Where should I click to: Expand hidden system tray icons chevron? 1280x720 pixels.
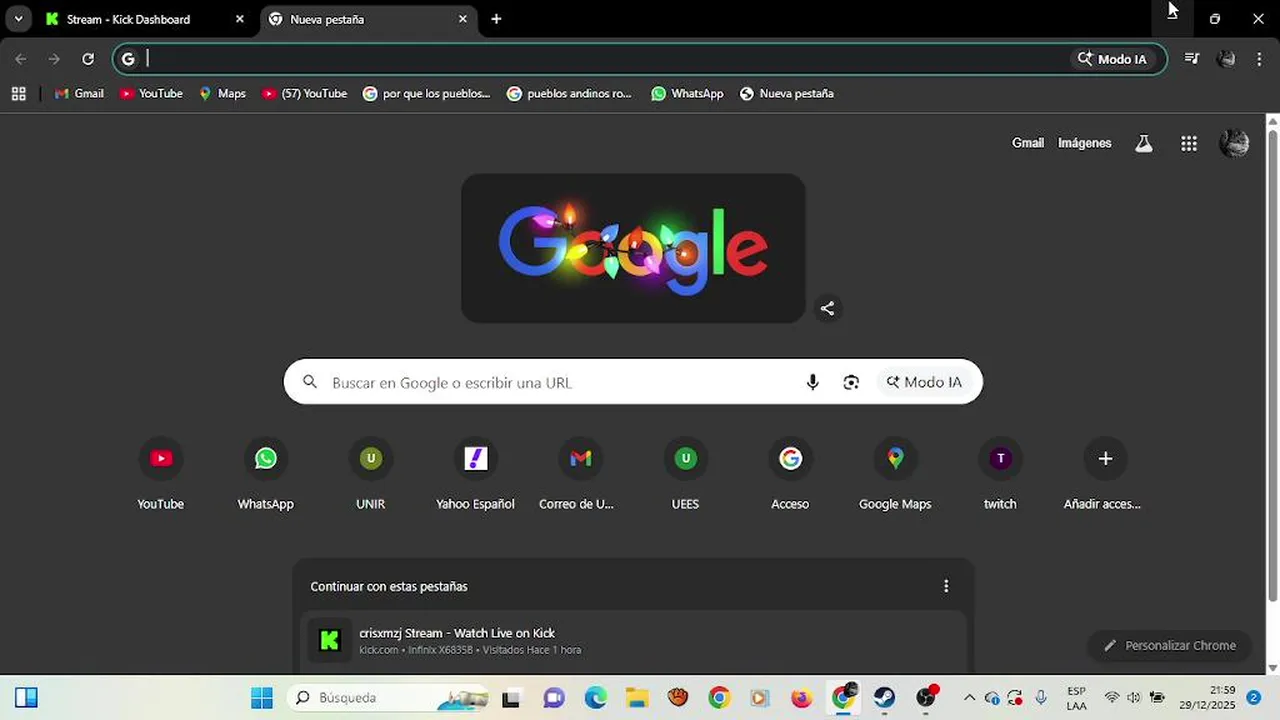click(x=969, y=698)
